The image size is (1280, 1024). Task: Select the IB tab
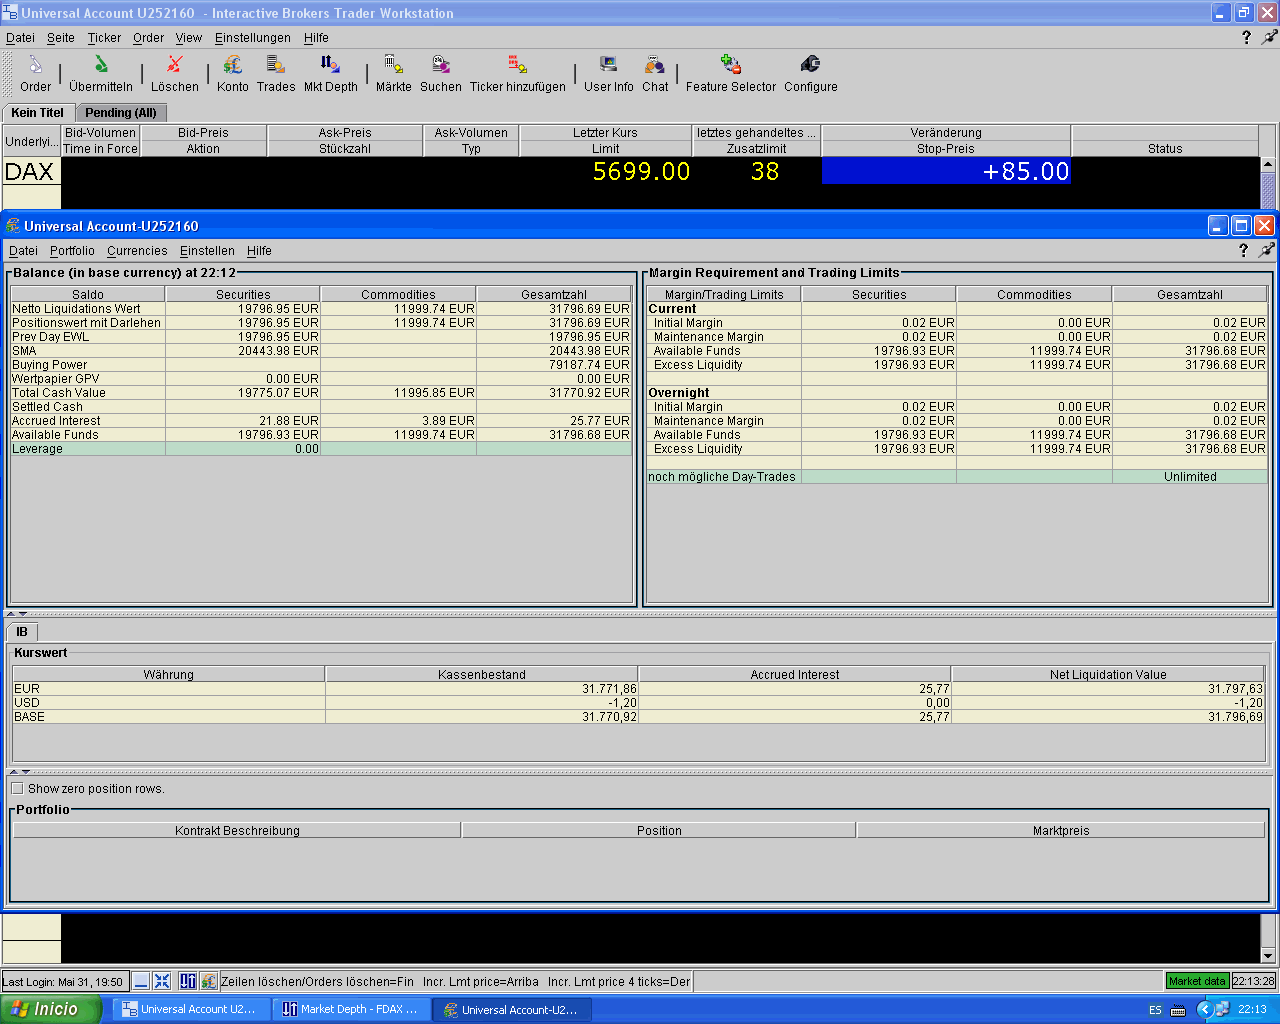[22, 631]
